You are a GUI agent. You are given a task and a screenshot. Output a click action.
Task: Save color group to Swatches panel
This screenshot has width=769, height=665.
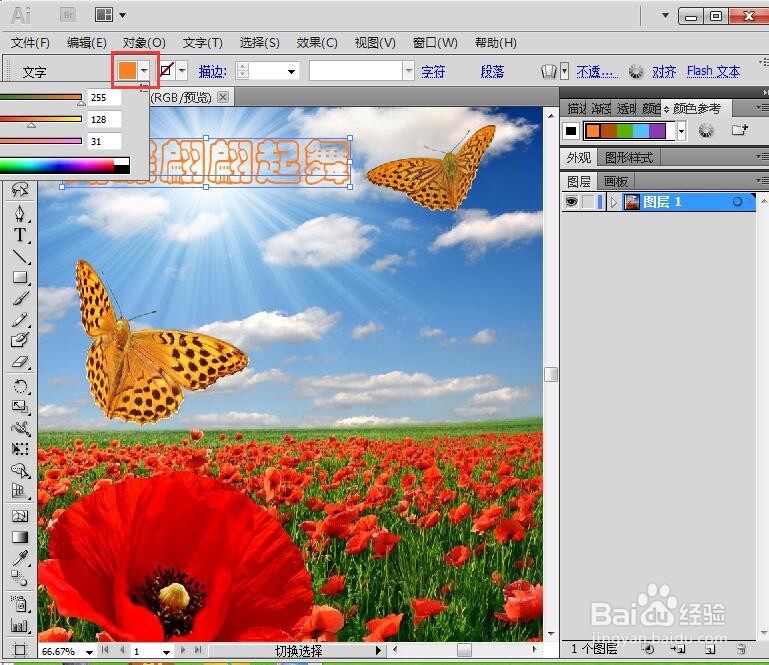740,130
